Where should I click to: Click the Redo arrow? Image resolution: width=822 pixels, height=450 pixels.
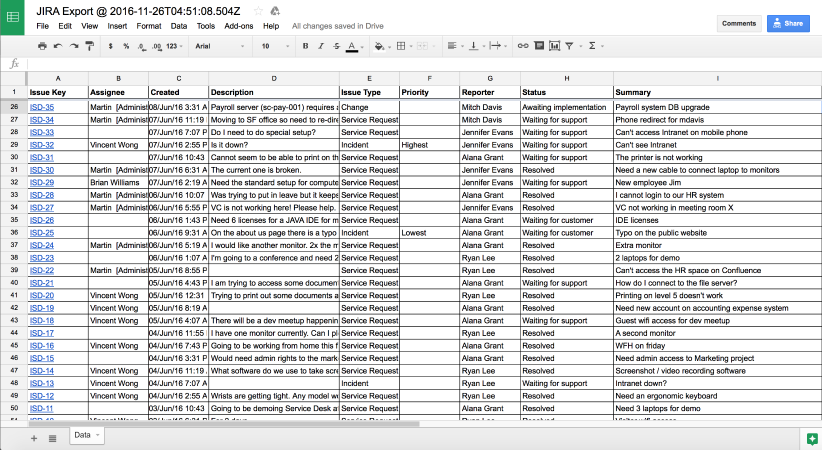pos(74,46)
